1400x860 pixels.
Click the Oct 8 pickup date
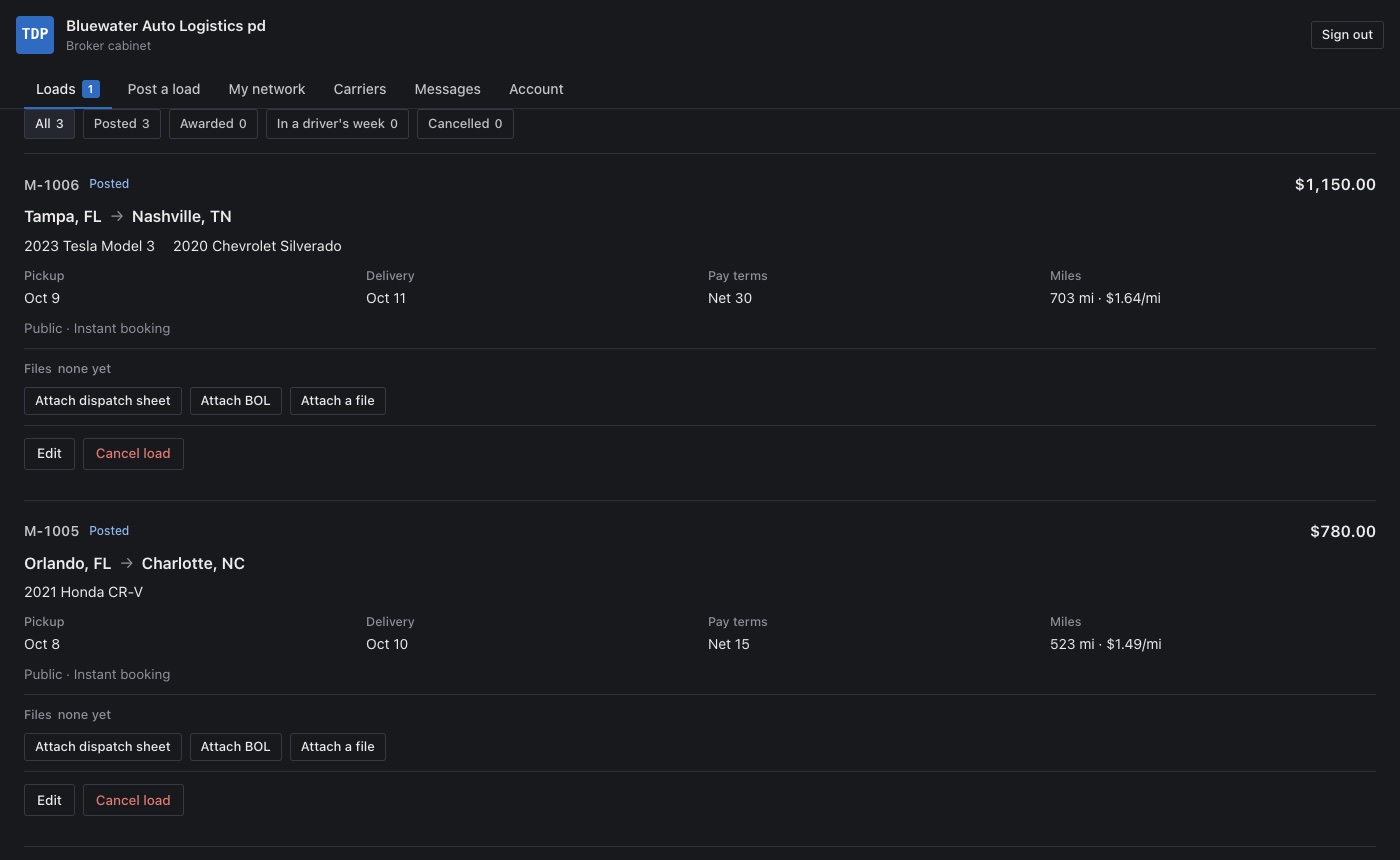[42, 644]
